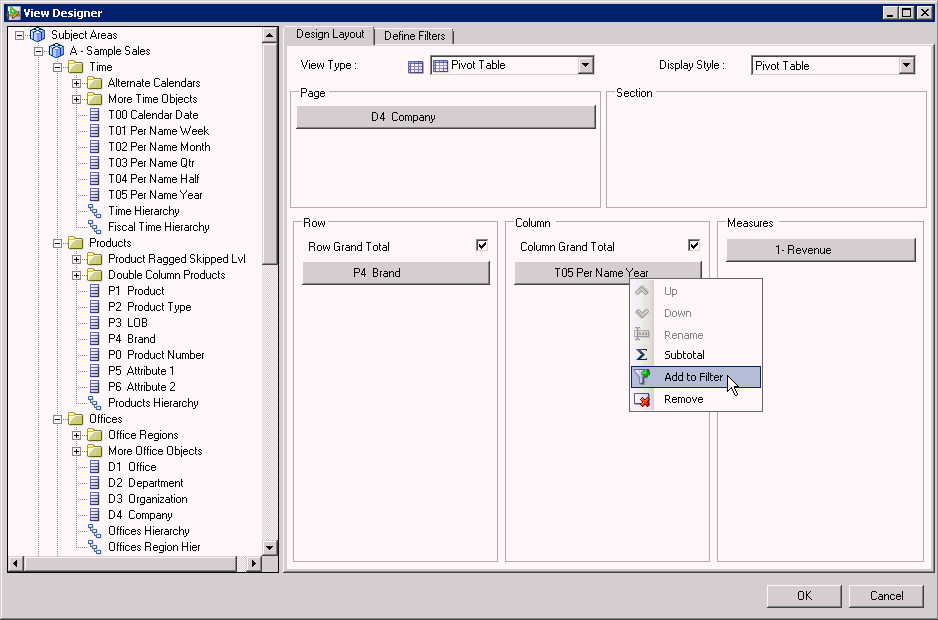This screenshot has width=938, height=620.
Task: Click the P0 Product Number column icon
Action: pyautogui.click(x=95, y=355)
